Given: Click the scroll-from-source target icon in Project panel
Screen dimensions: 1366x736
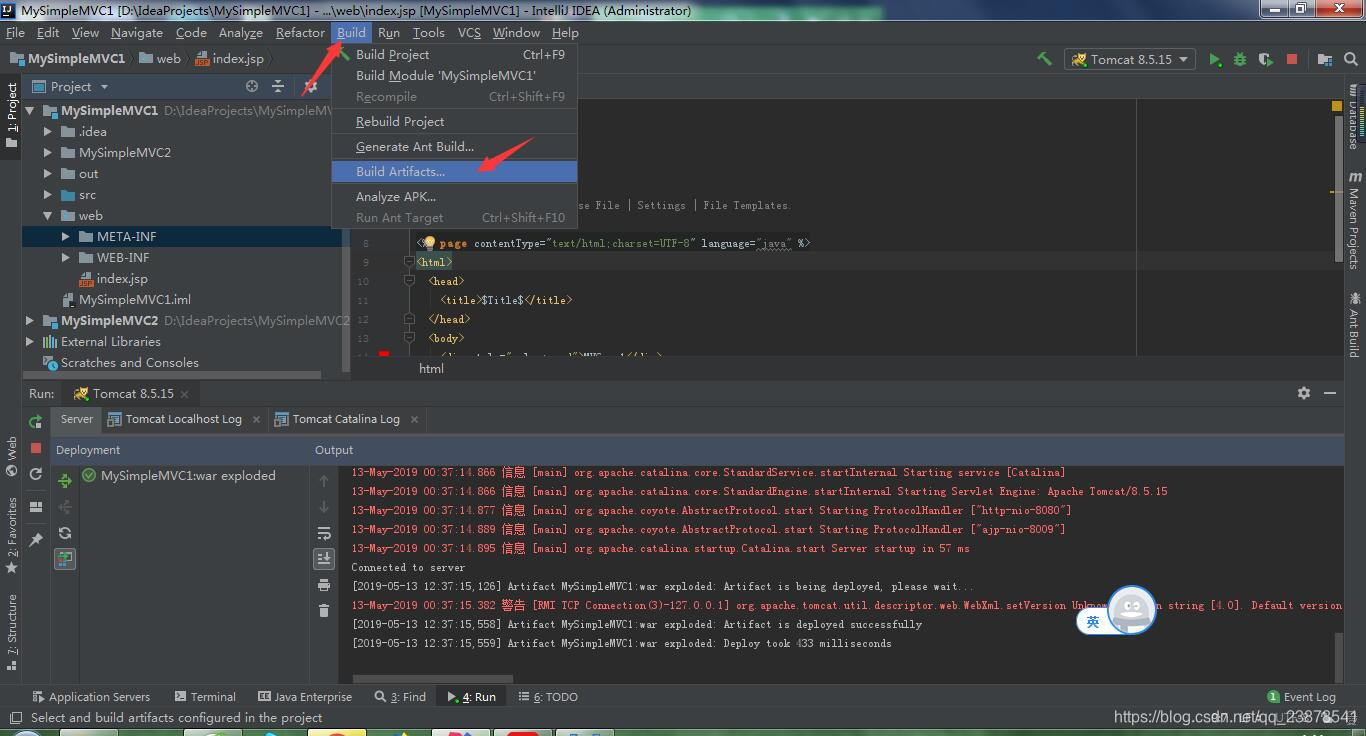Looking at the screenshot, I should [252, 86].
